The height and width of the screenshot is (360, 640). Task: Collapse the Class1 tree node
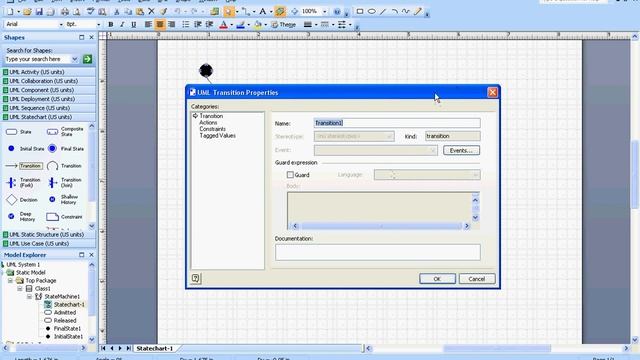[20, 289]
